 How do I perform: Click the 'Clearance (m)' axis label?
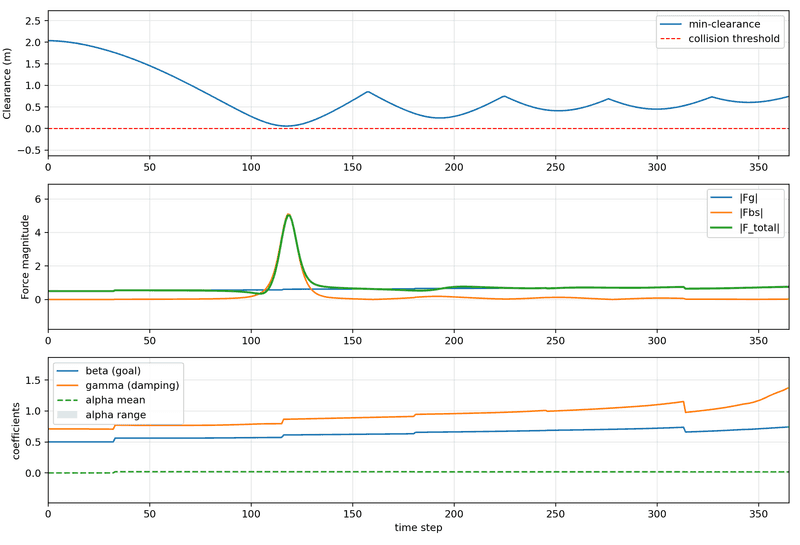click(x=7, y=84)
